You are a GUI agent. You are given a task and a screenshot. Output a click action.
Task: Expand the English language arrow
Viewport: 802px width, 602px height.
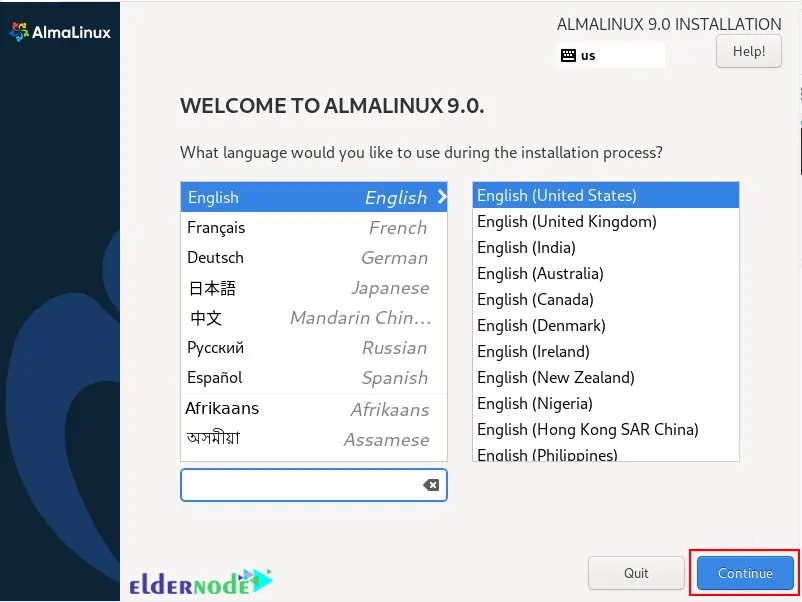coord(441,197)
